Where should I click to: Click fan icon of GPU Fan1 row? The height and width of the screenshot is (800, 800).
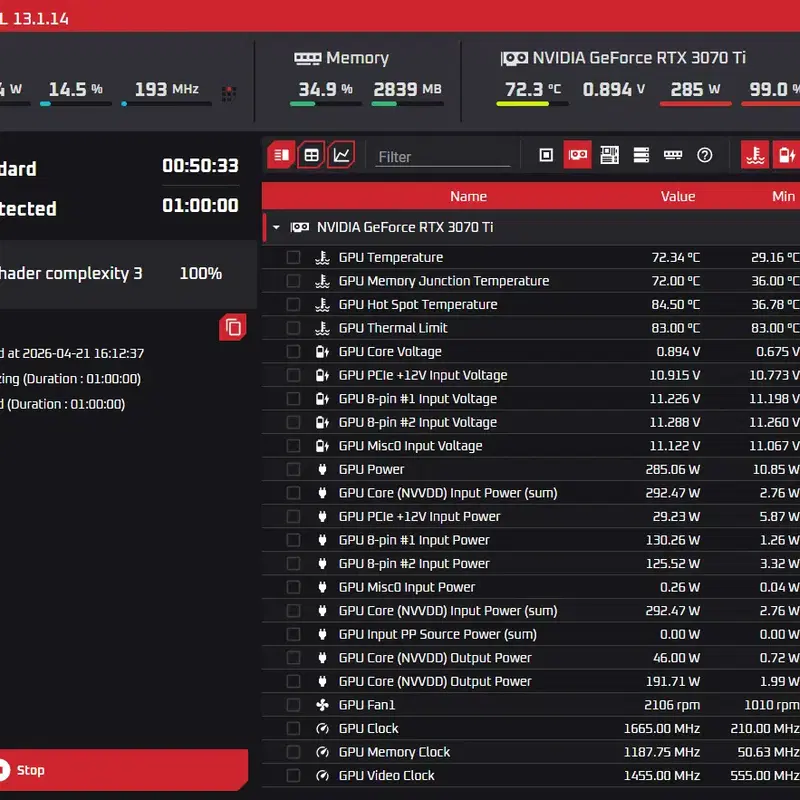pos(322,705)
